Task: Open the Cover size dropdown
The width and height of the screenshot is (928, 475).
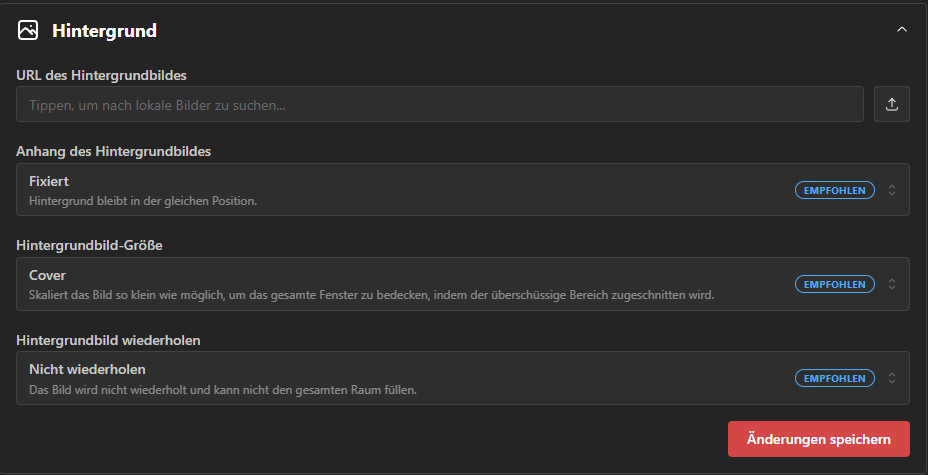Action: click(400, 284)
